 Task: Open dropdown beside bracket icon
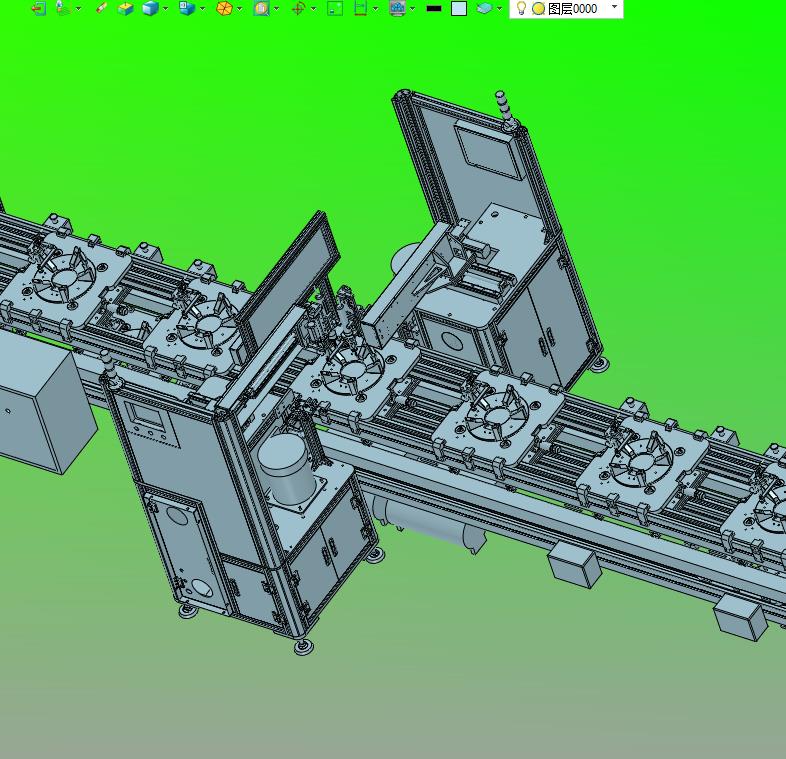point(376,9)
